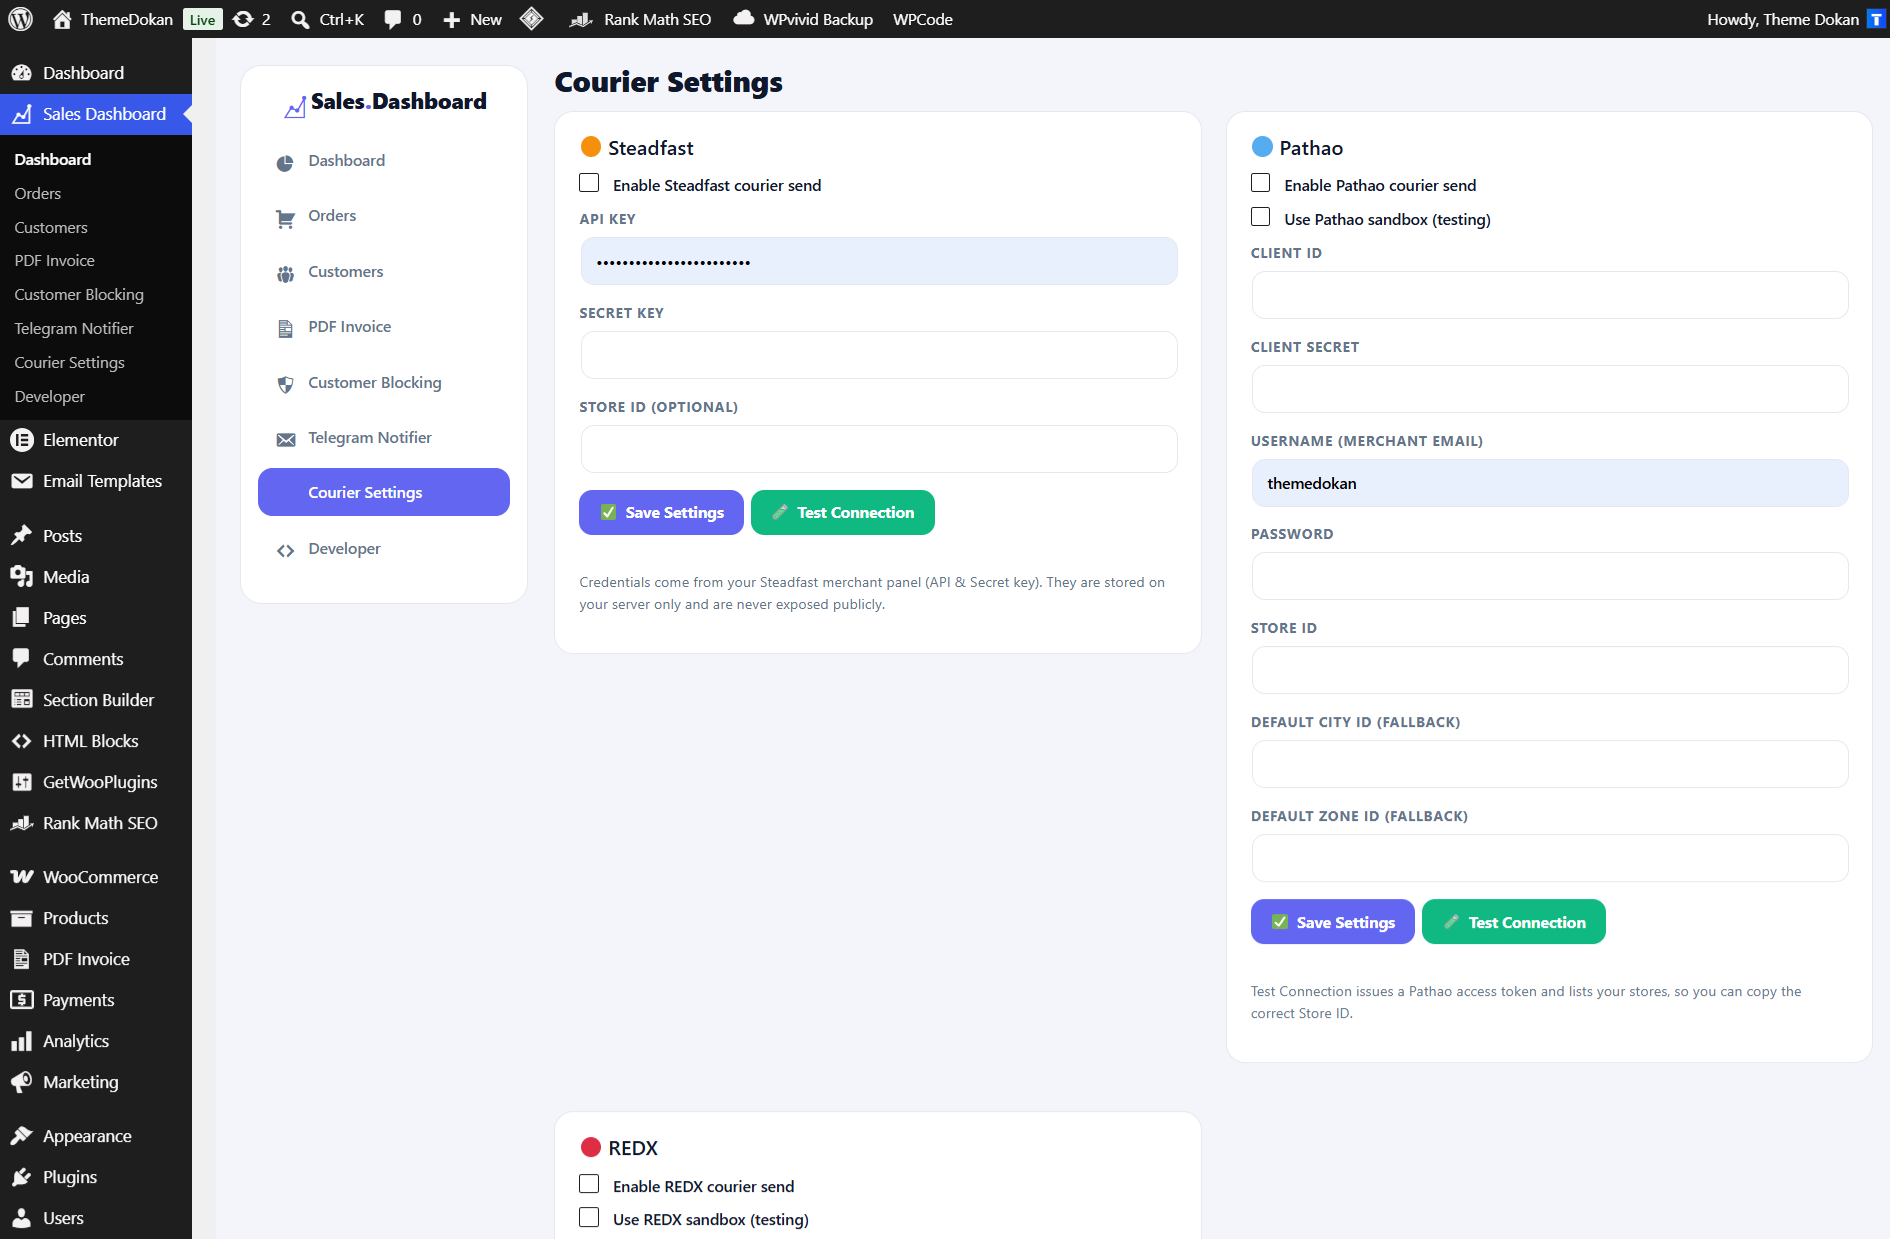Open Telegram Notifier in Sales Dashboard panel
This screenshot has height=1239, width=1890.
pyautogui.click(x=384, y=438)
